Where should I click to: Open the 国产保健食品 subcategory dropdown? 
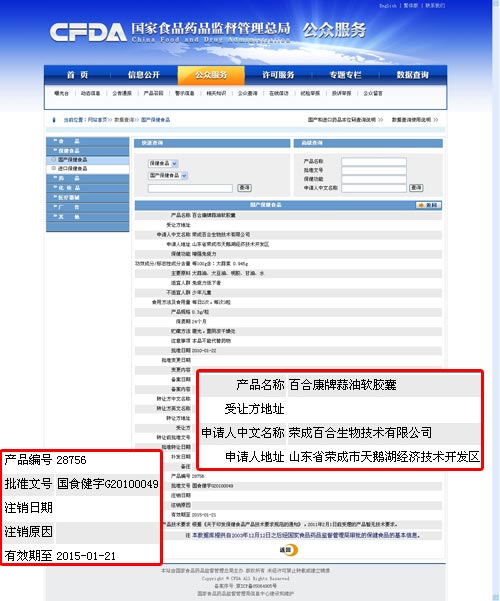tap(168, 175)
